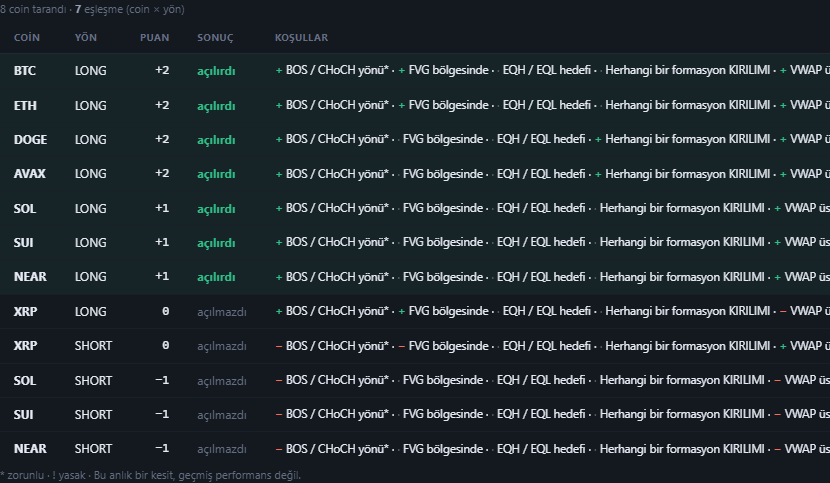Select the SUI SHORT row's -1 score
830x483 pixels.
162,414
